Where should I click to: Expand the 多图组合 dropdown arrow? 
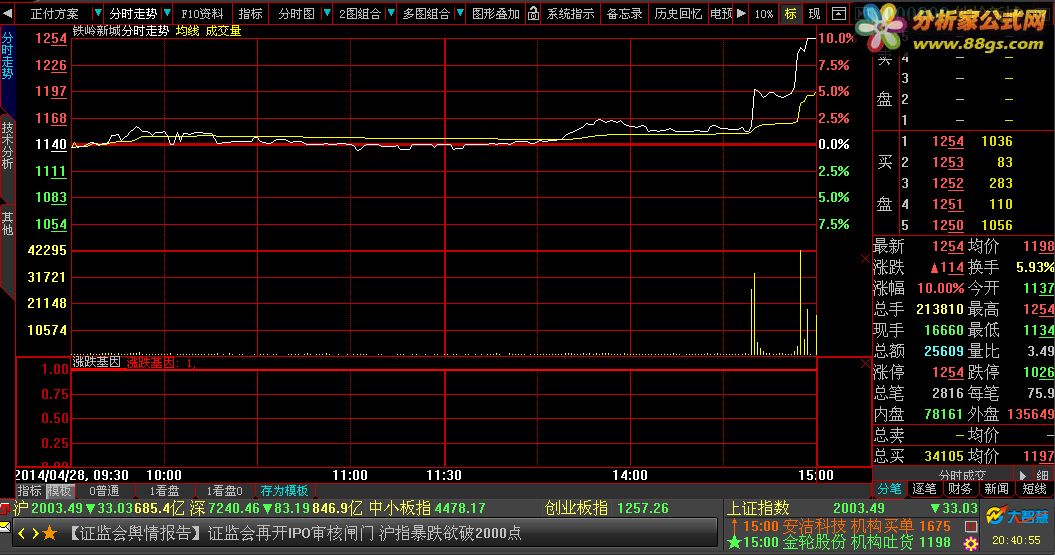[460, 13]
